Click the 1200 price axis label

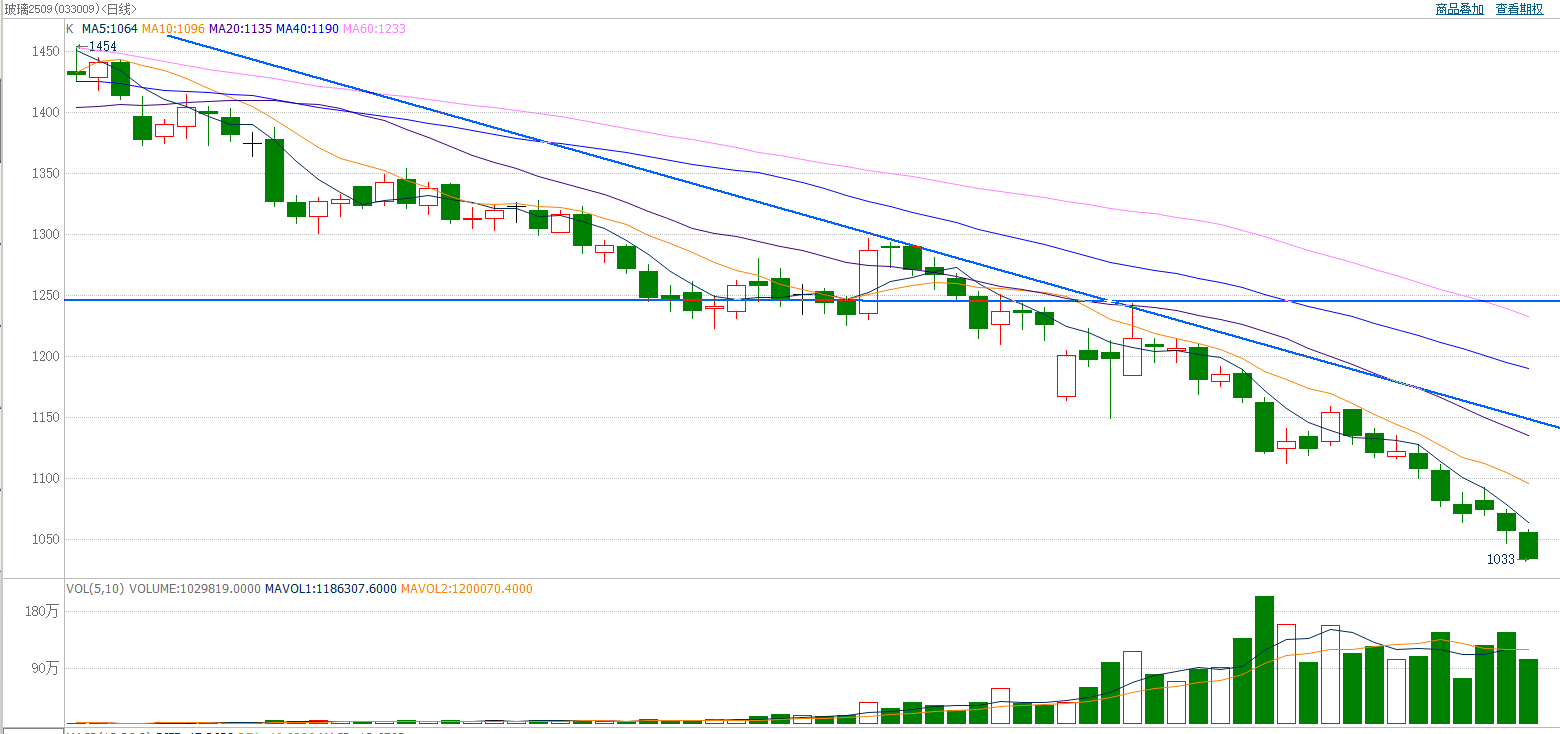point(46,356)
